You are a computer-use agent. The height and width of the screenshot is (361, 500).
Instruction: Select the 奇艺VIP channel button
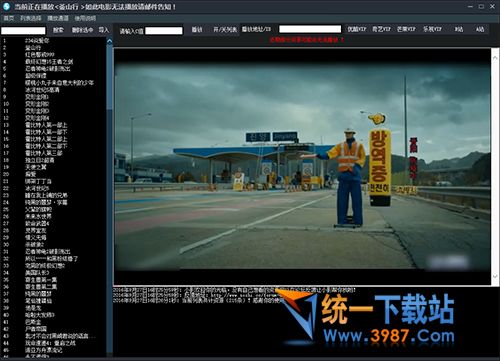pyautogui.click(x=381, y=29)
